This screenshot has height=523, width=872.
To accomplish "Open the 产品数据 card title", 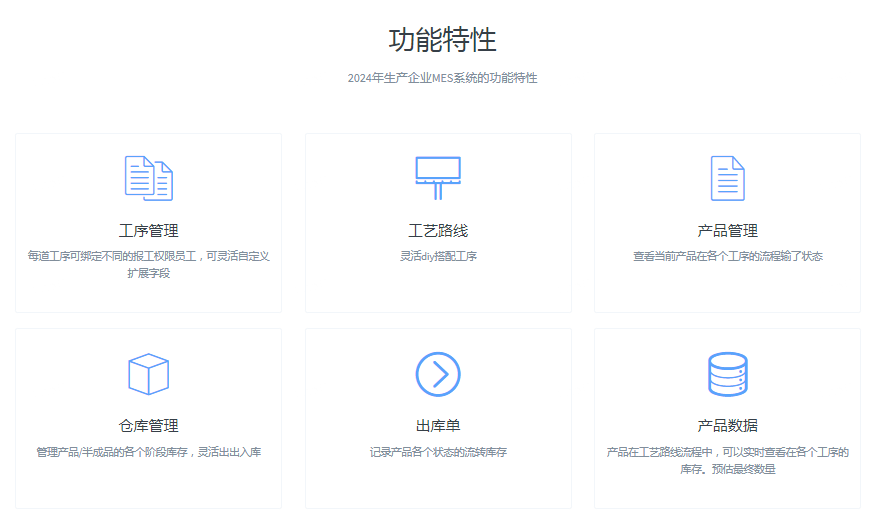I will pos(727,426).
